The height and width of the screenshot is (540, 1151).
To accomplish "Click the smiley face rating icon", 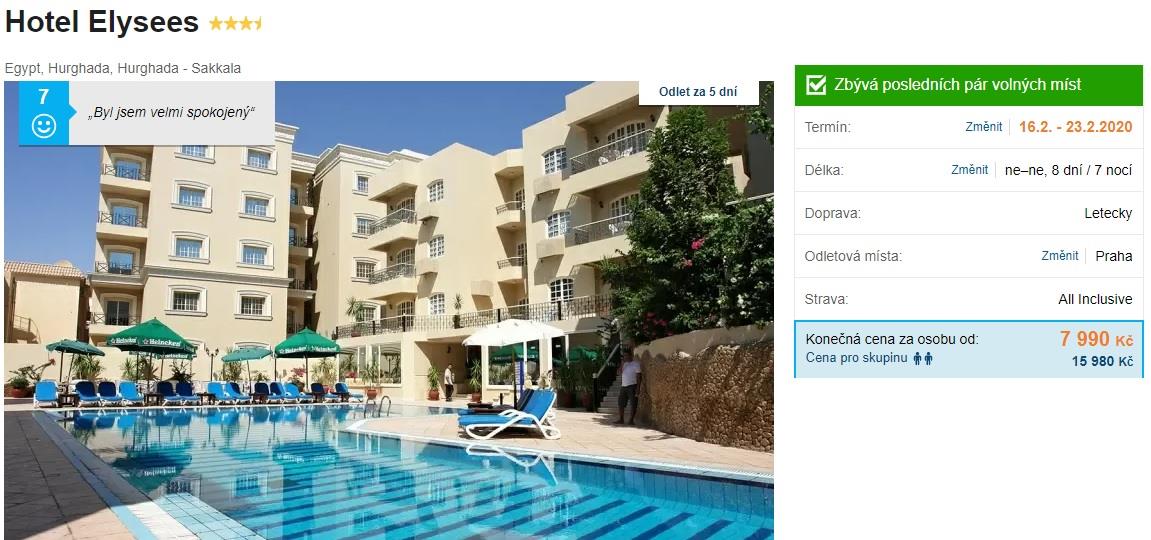I will point(44,126).
